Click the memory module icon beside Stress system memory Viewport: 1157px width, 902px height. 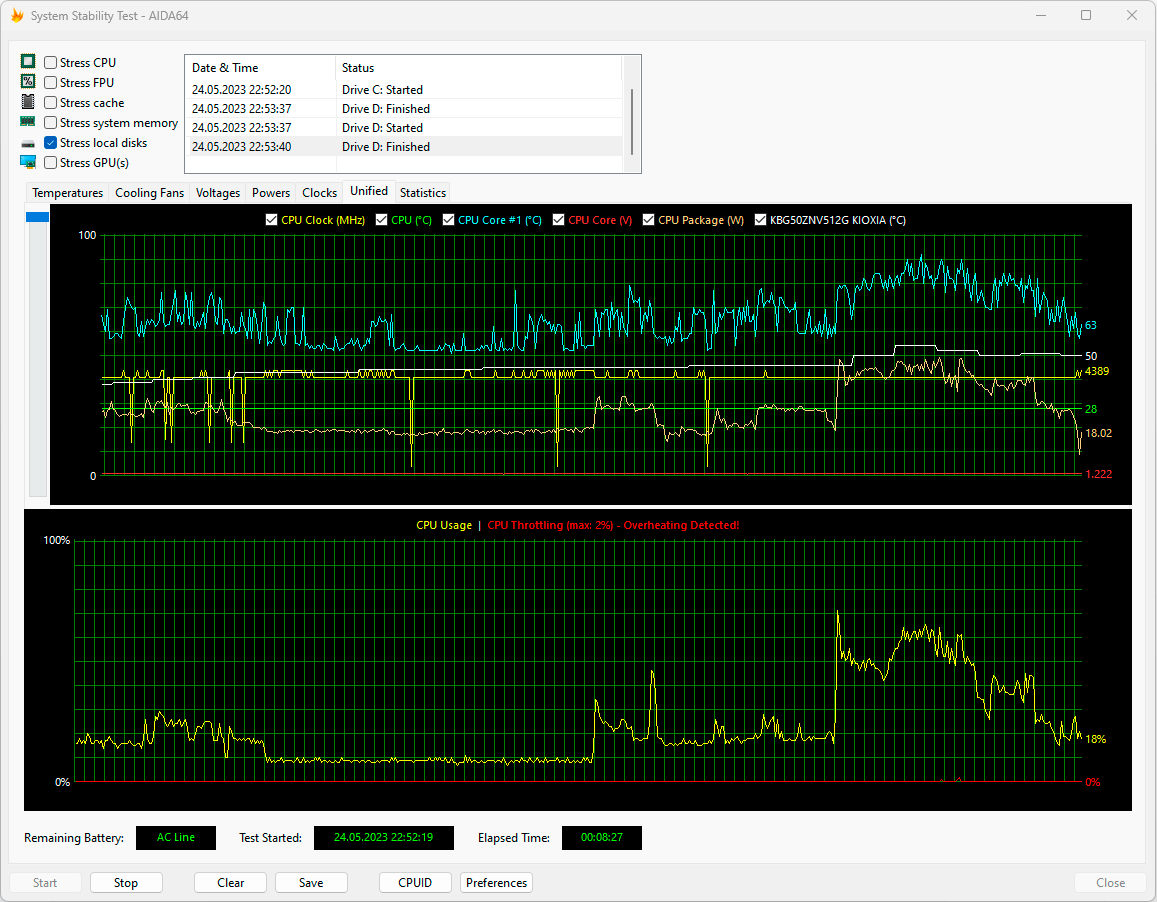point(28,122)
